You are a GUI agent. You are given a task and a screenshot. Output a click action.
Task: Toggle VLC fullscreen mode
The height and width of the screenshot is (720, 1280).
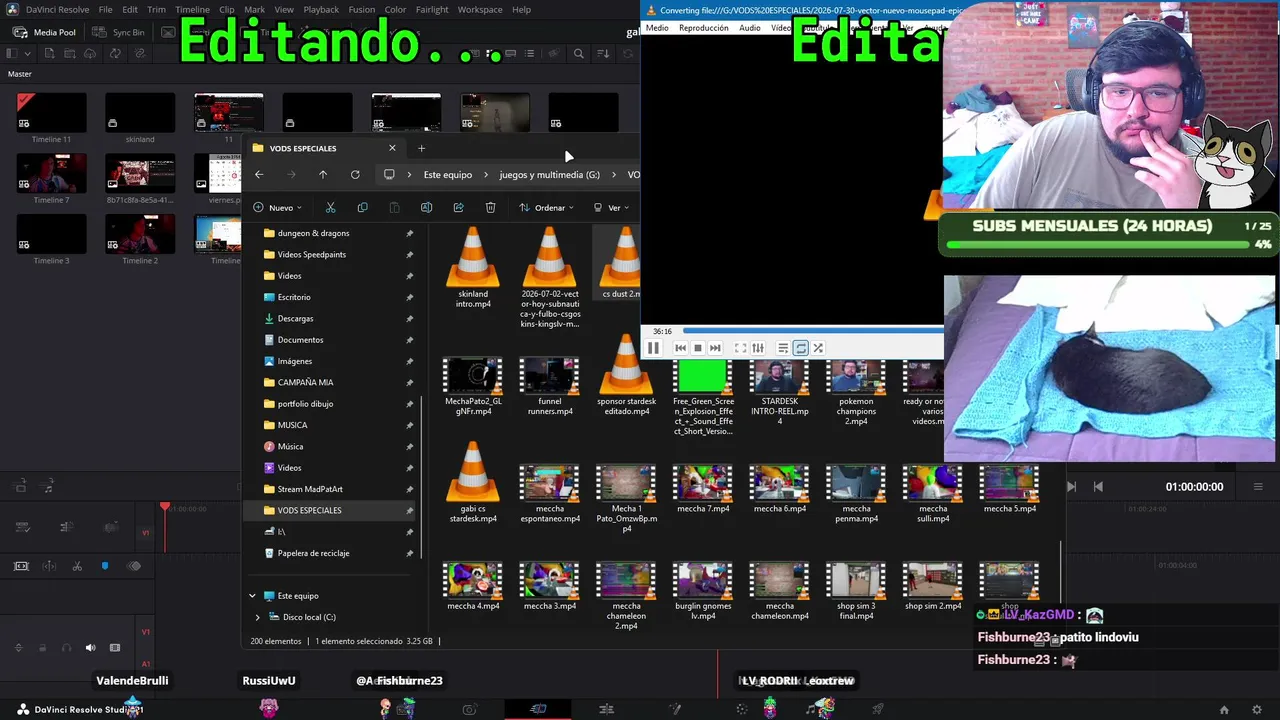pyautogui.click(x=741, y=348)
